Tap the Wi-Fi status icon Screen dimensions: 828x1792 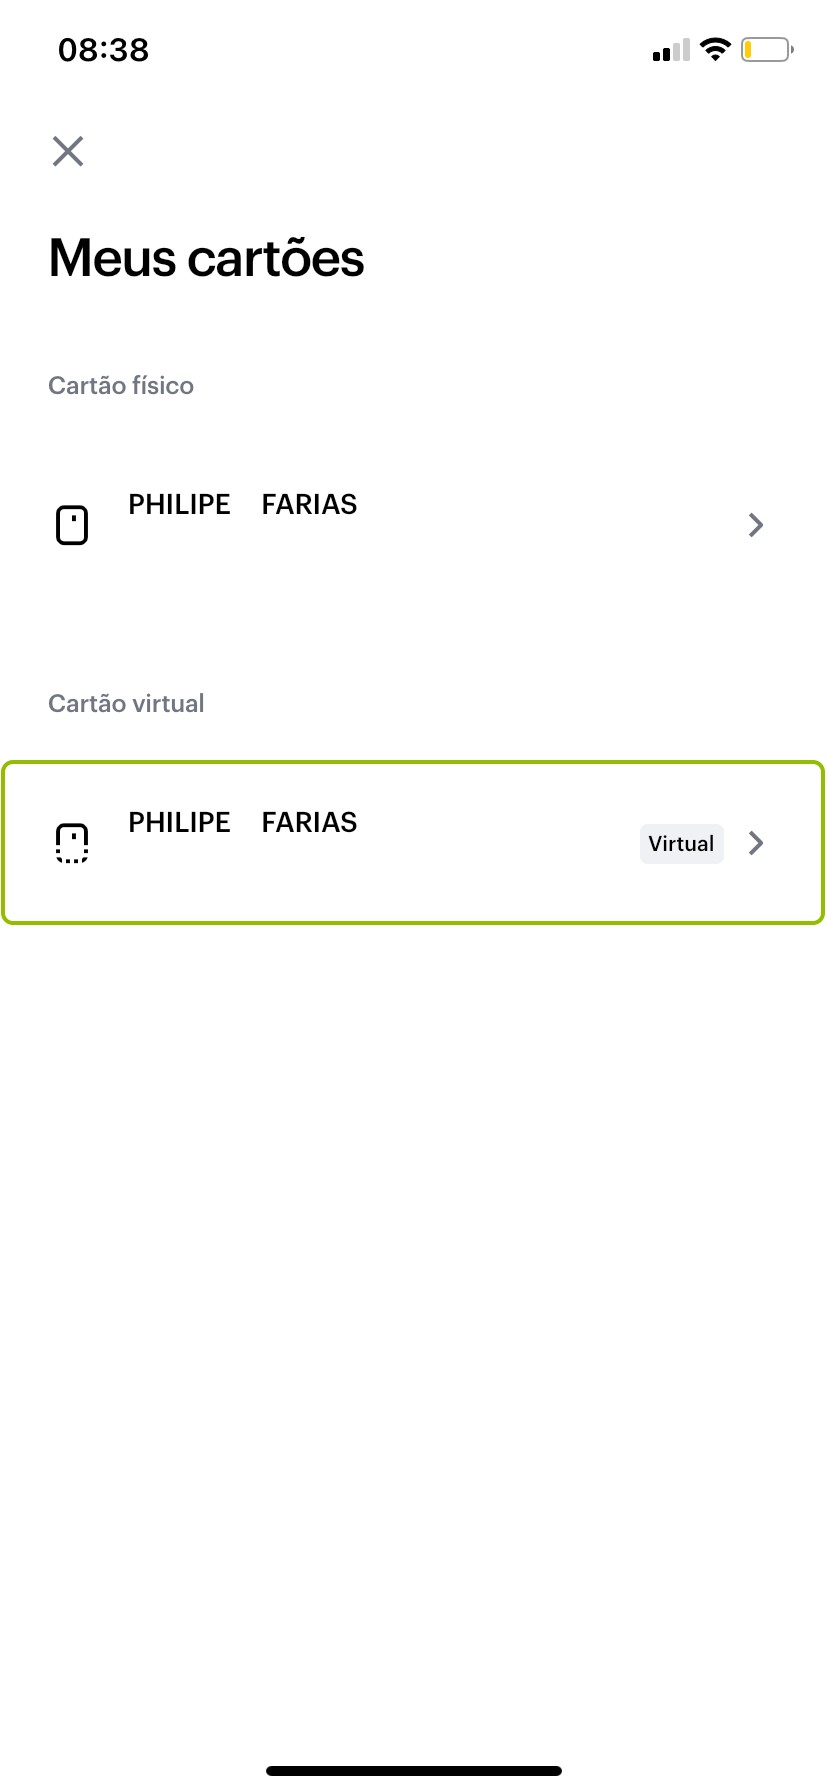pyautogui.click(x=715, y=49)
